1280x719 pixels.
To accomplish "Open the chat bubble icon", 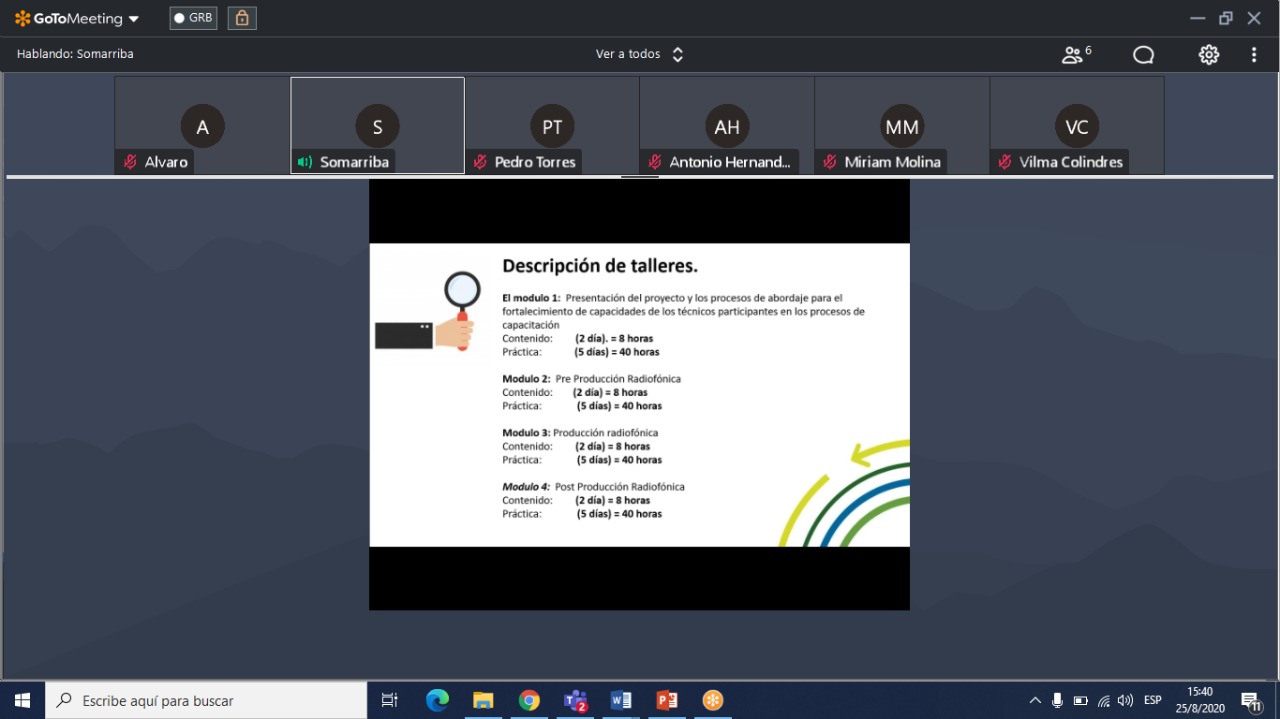I will (x=1143, y=55).
